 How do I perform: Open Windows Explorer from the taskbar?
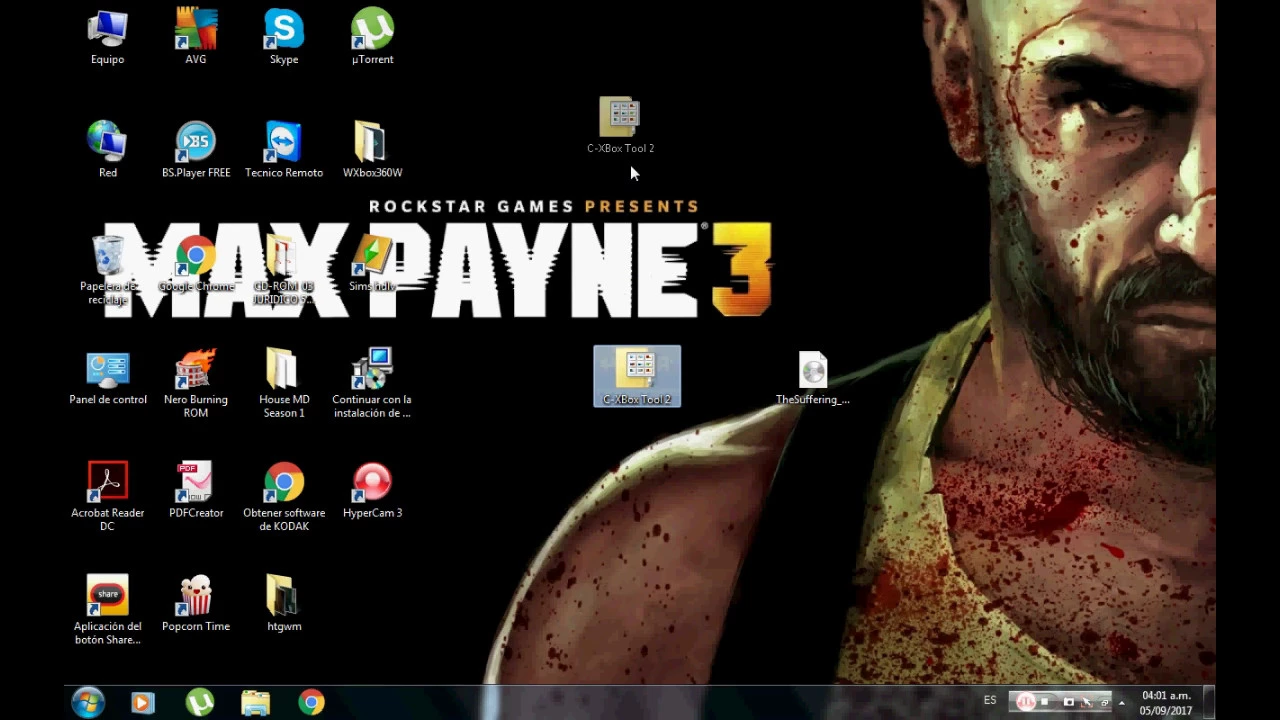[x=255, y=703]
